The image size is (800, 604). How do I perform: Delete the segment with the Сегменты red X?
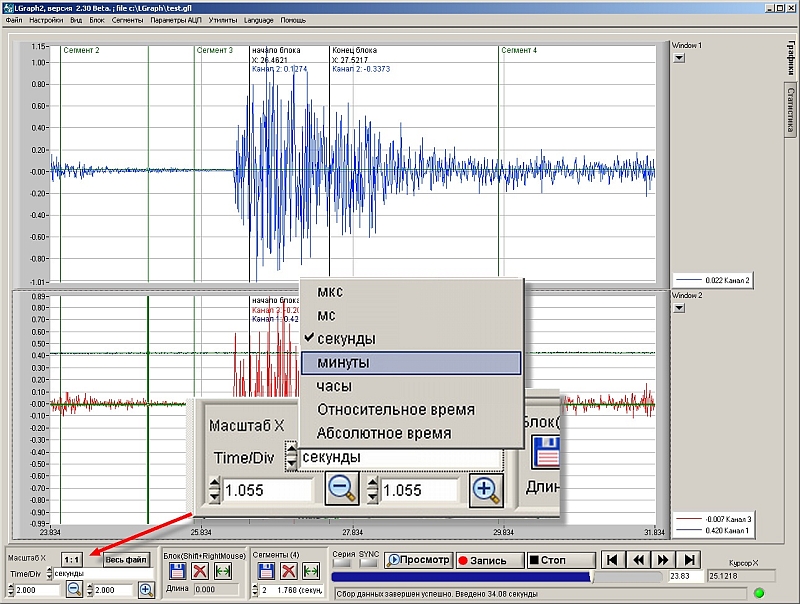click(x=289, y=571)
